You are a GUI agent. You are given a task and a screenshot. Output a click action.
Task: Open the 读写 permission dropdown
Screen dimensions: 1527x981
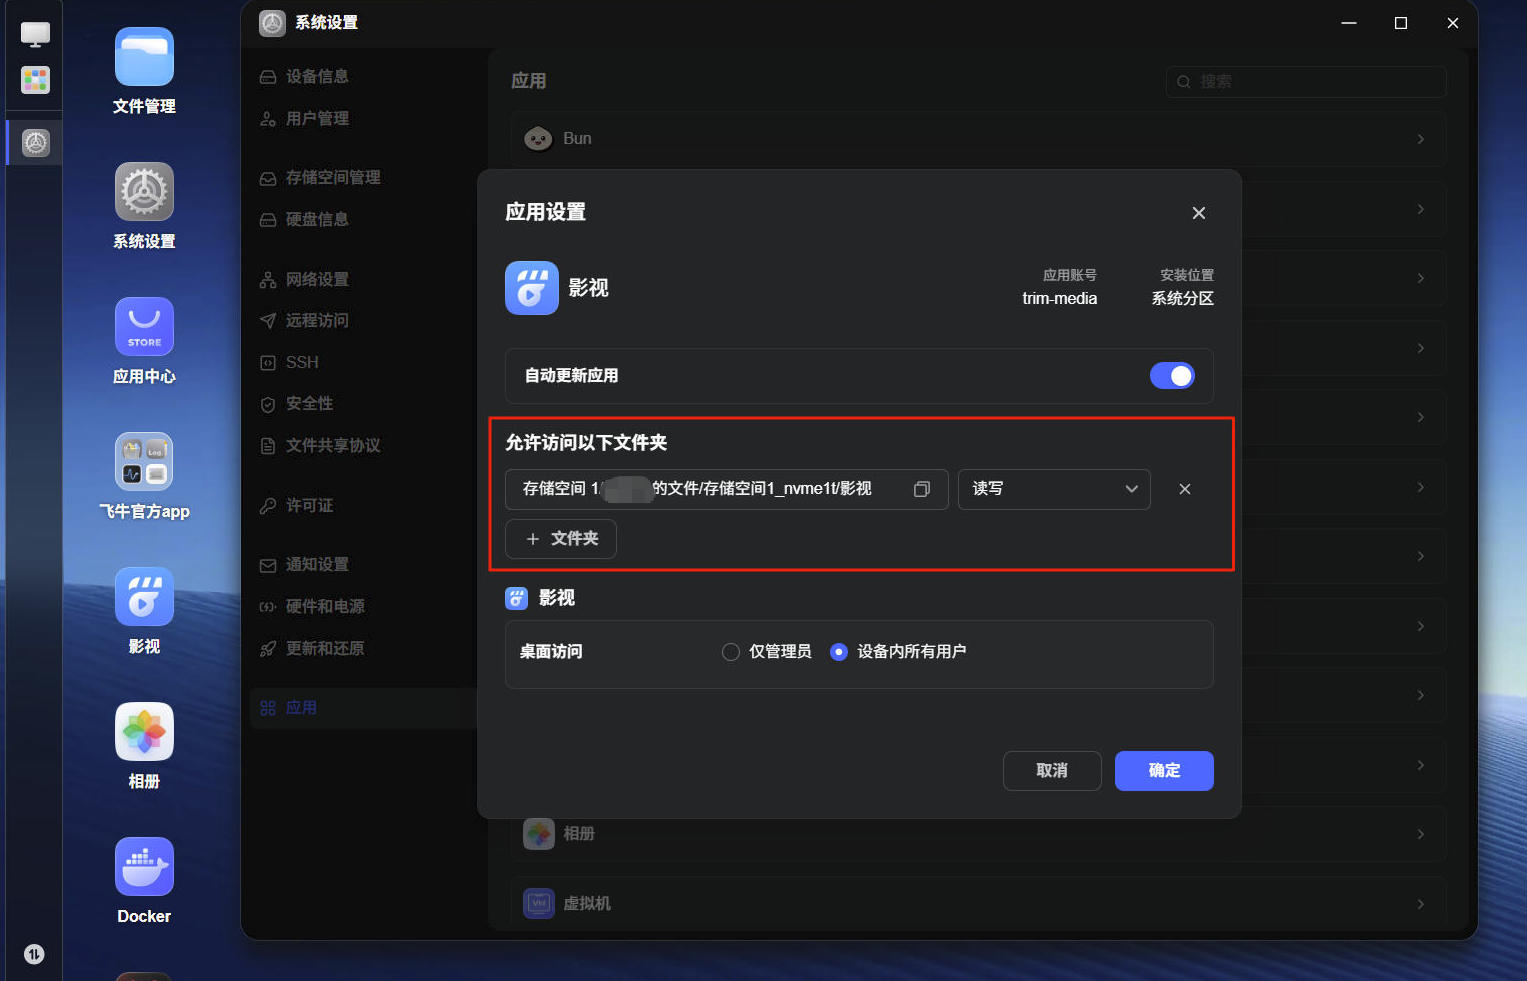1054,489
